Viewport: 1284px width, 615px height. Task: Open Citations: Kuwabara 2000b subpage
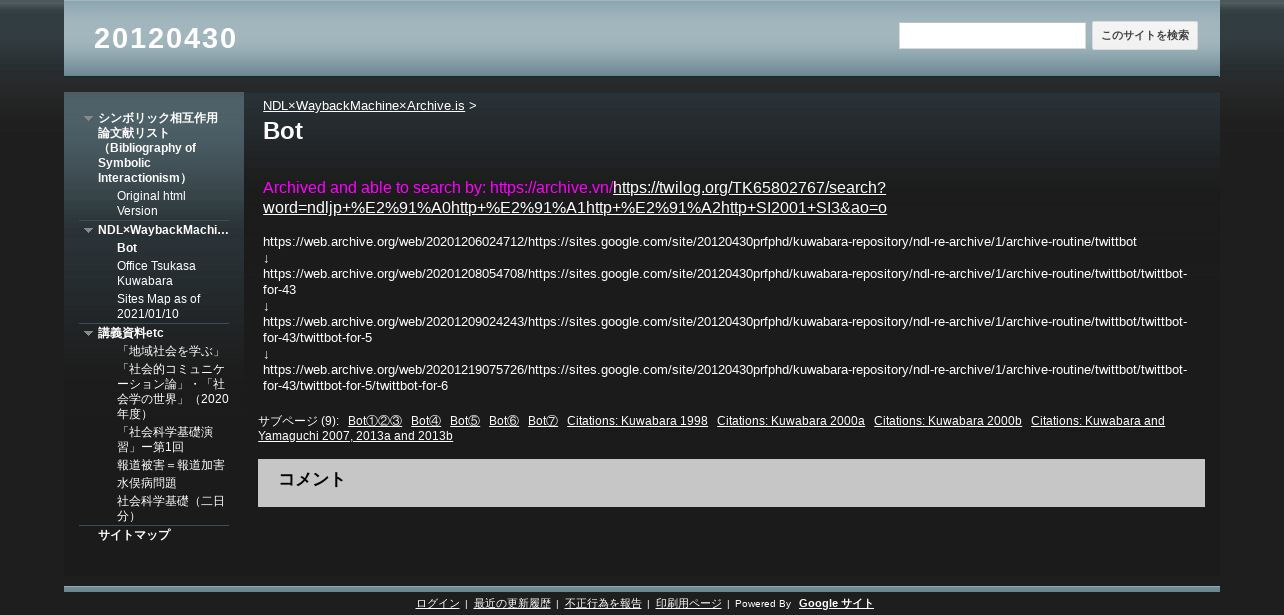[948, 421]
